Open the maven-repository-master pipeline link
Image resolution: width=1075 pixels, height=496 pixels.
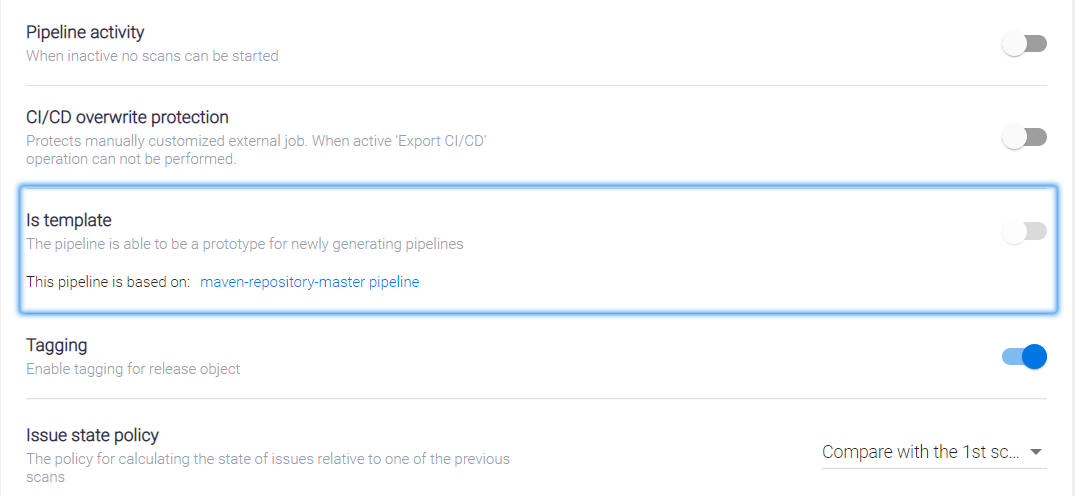310,282
